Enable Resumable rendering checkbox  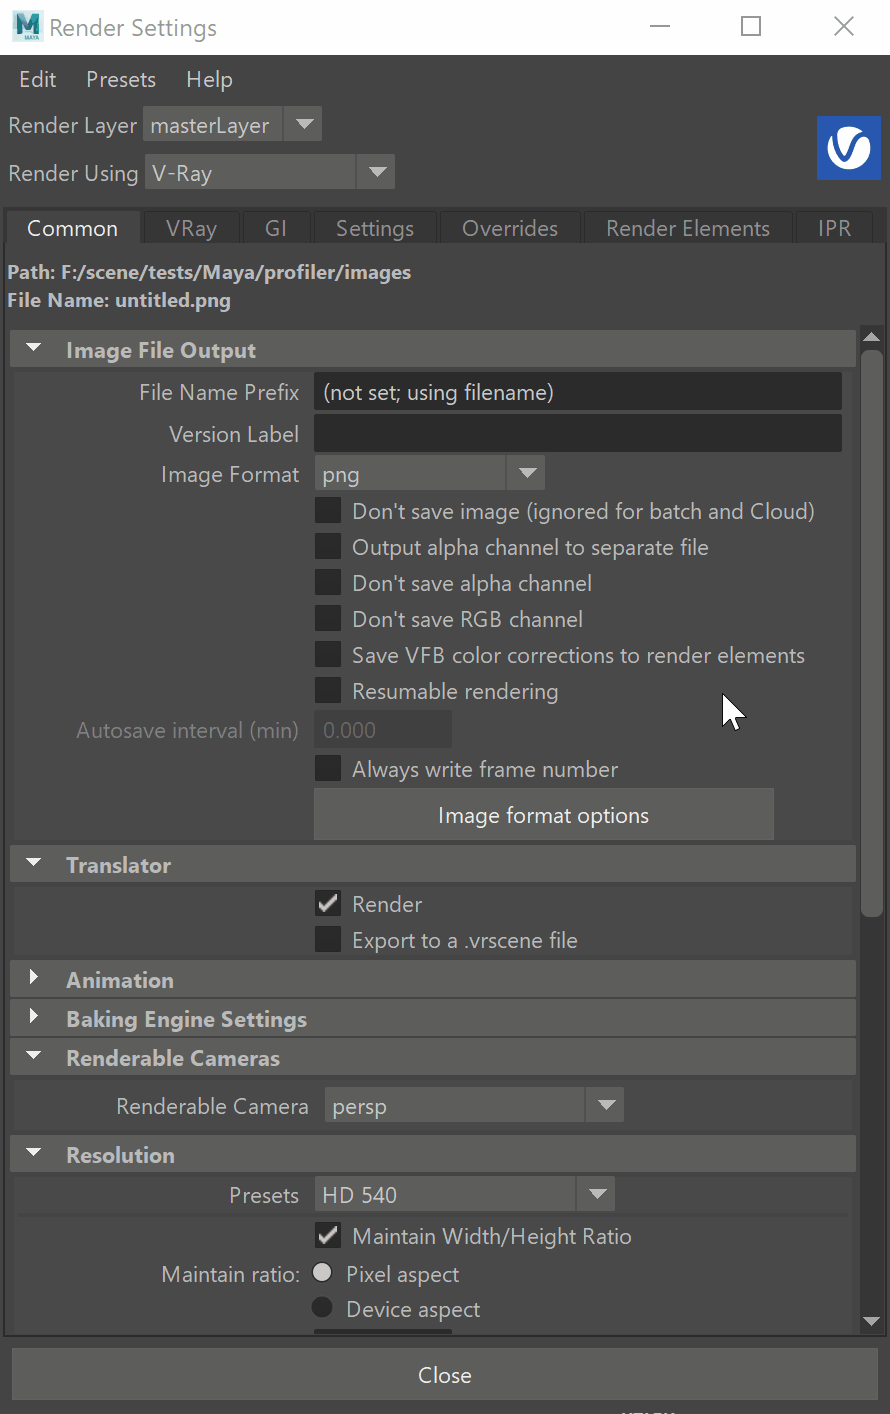tap(328, 691)
